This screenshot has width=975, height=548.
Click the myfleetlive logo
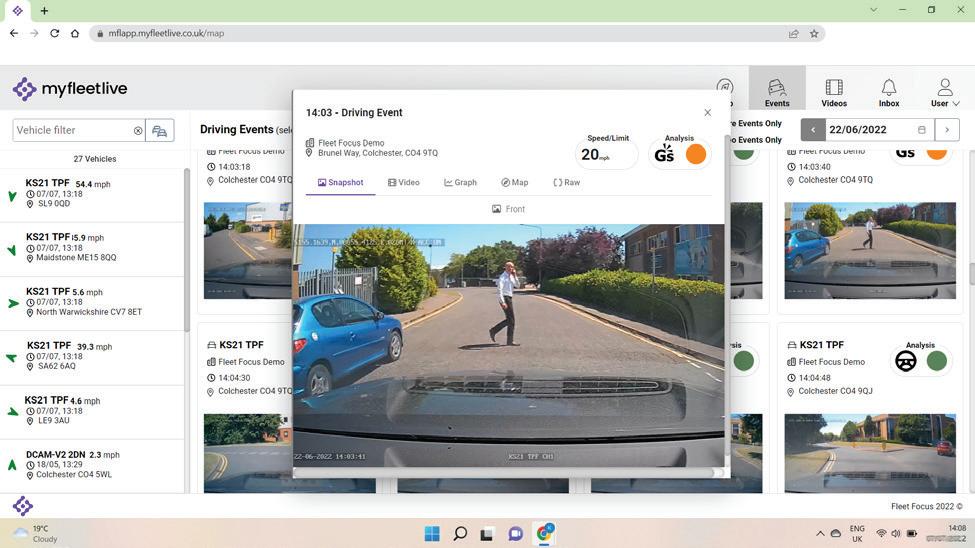pyautogui.click(x=70, y=89)
